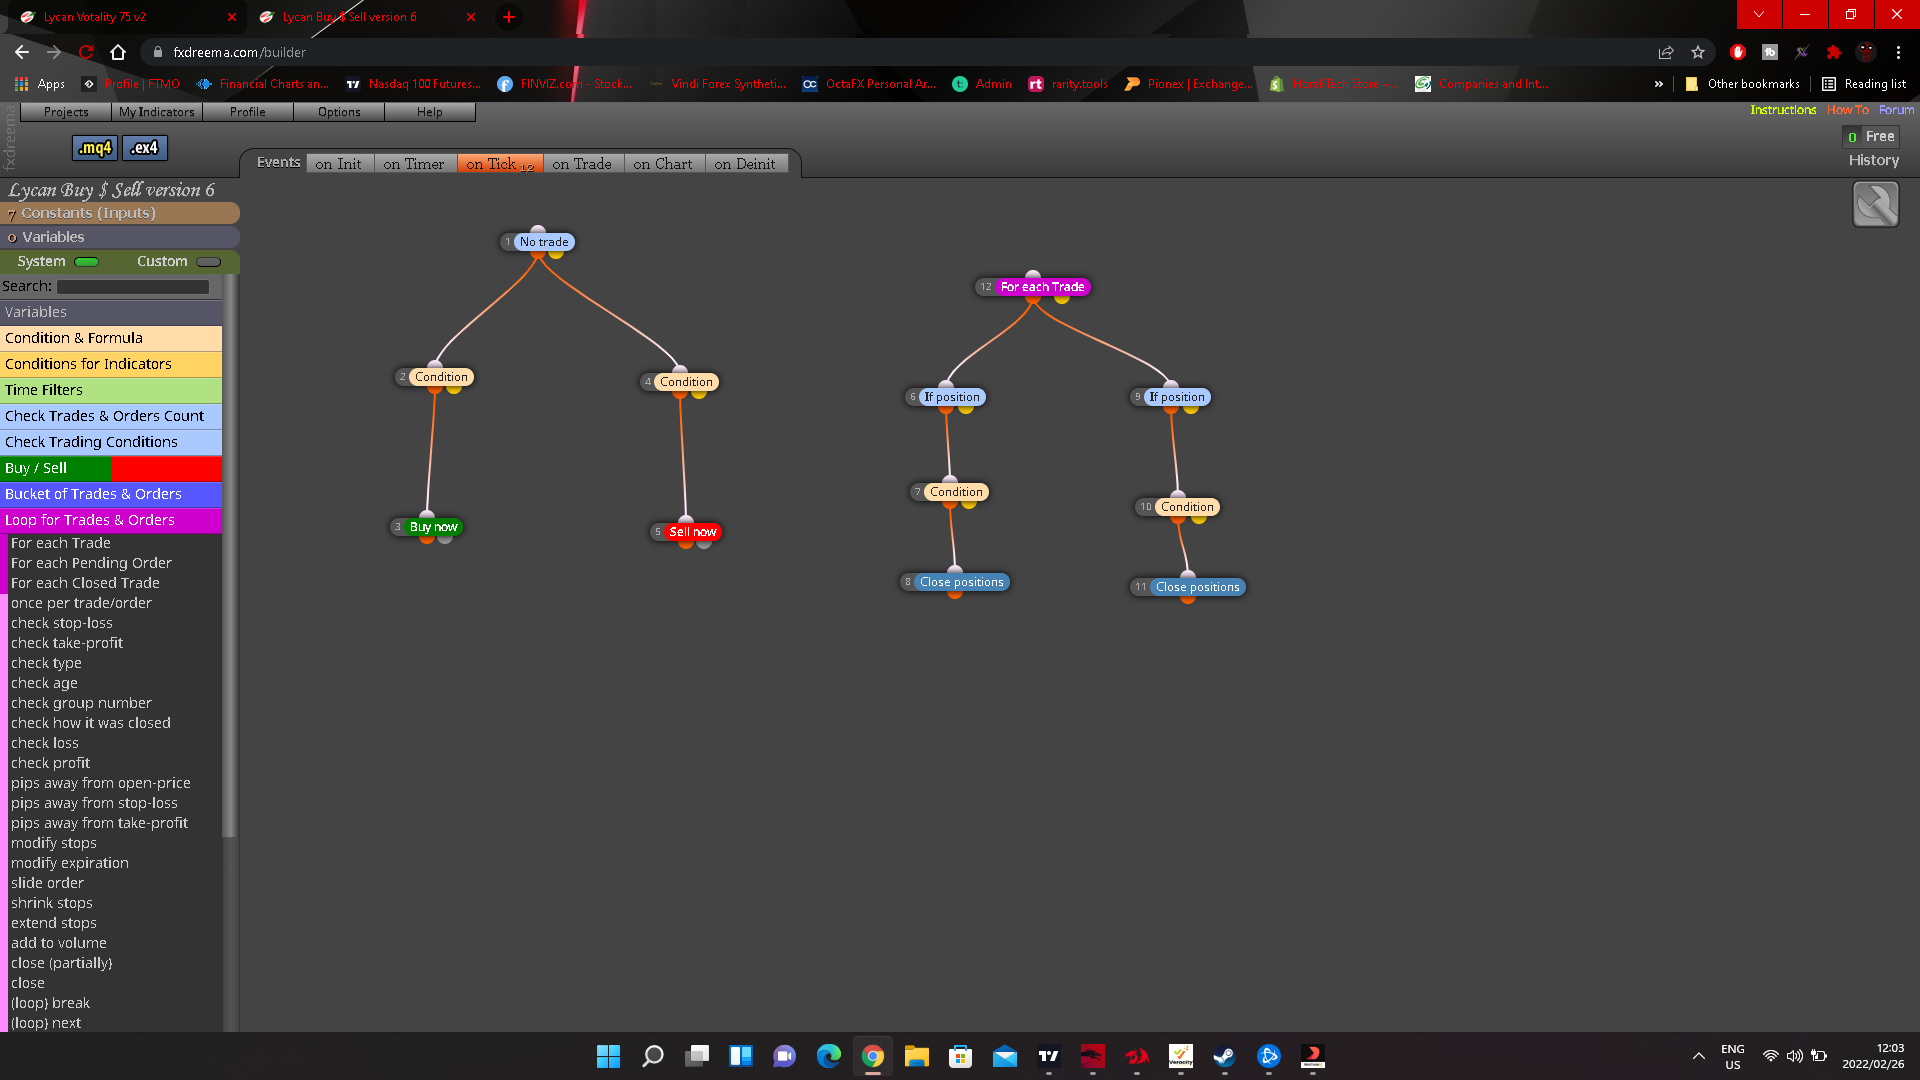Select the For each Trade block
The width and height of the screenshot is (1920, 1080).
pyautogui.click(x=1042, y=287)
